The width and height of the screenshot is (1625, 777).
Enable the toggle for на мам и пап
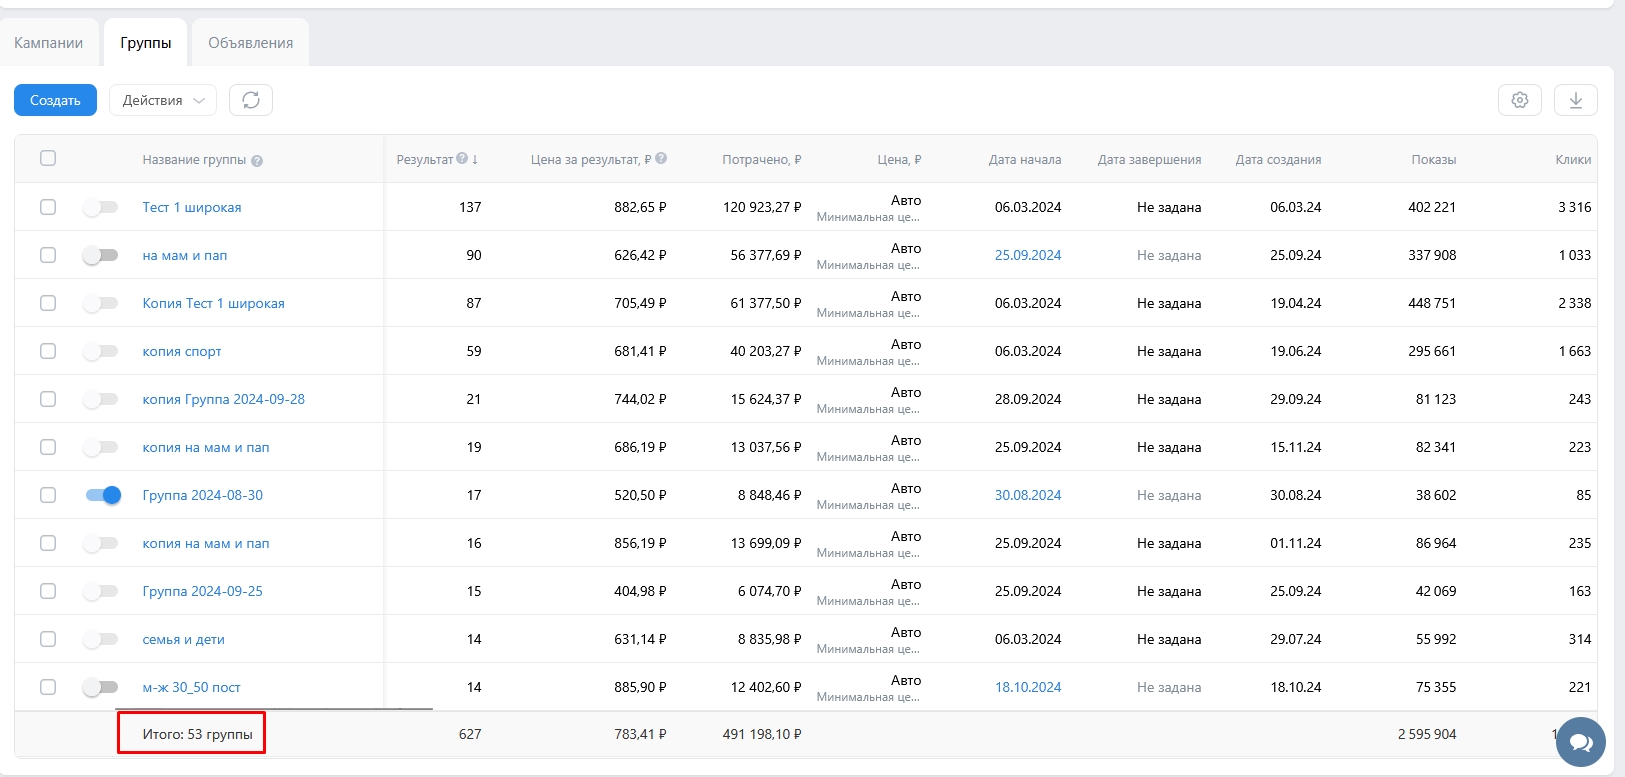101,255
